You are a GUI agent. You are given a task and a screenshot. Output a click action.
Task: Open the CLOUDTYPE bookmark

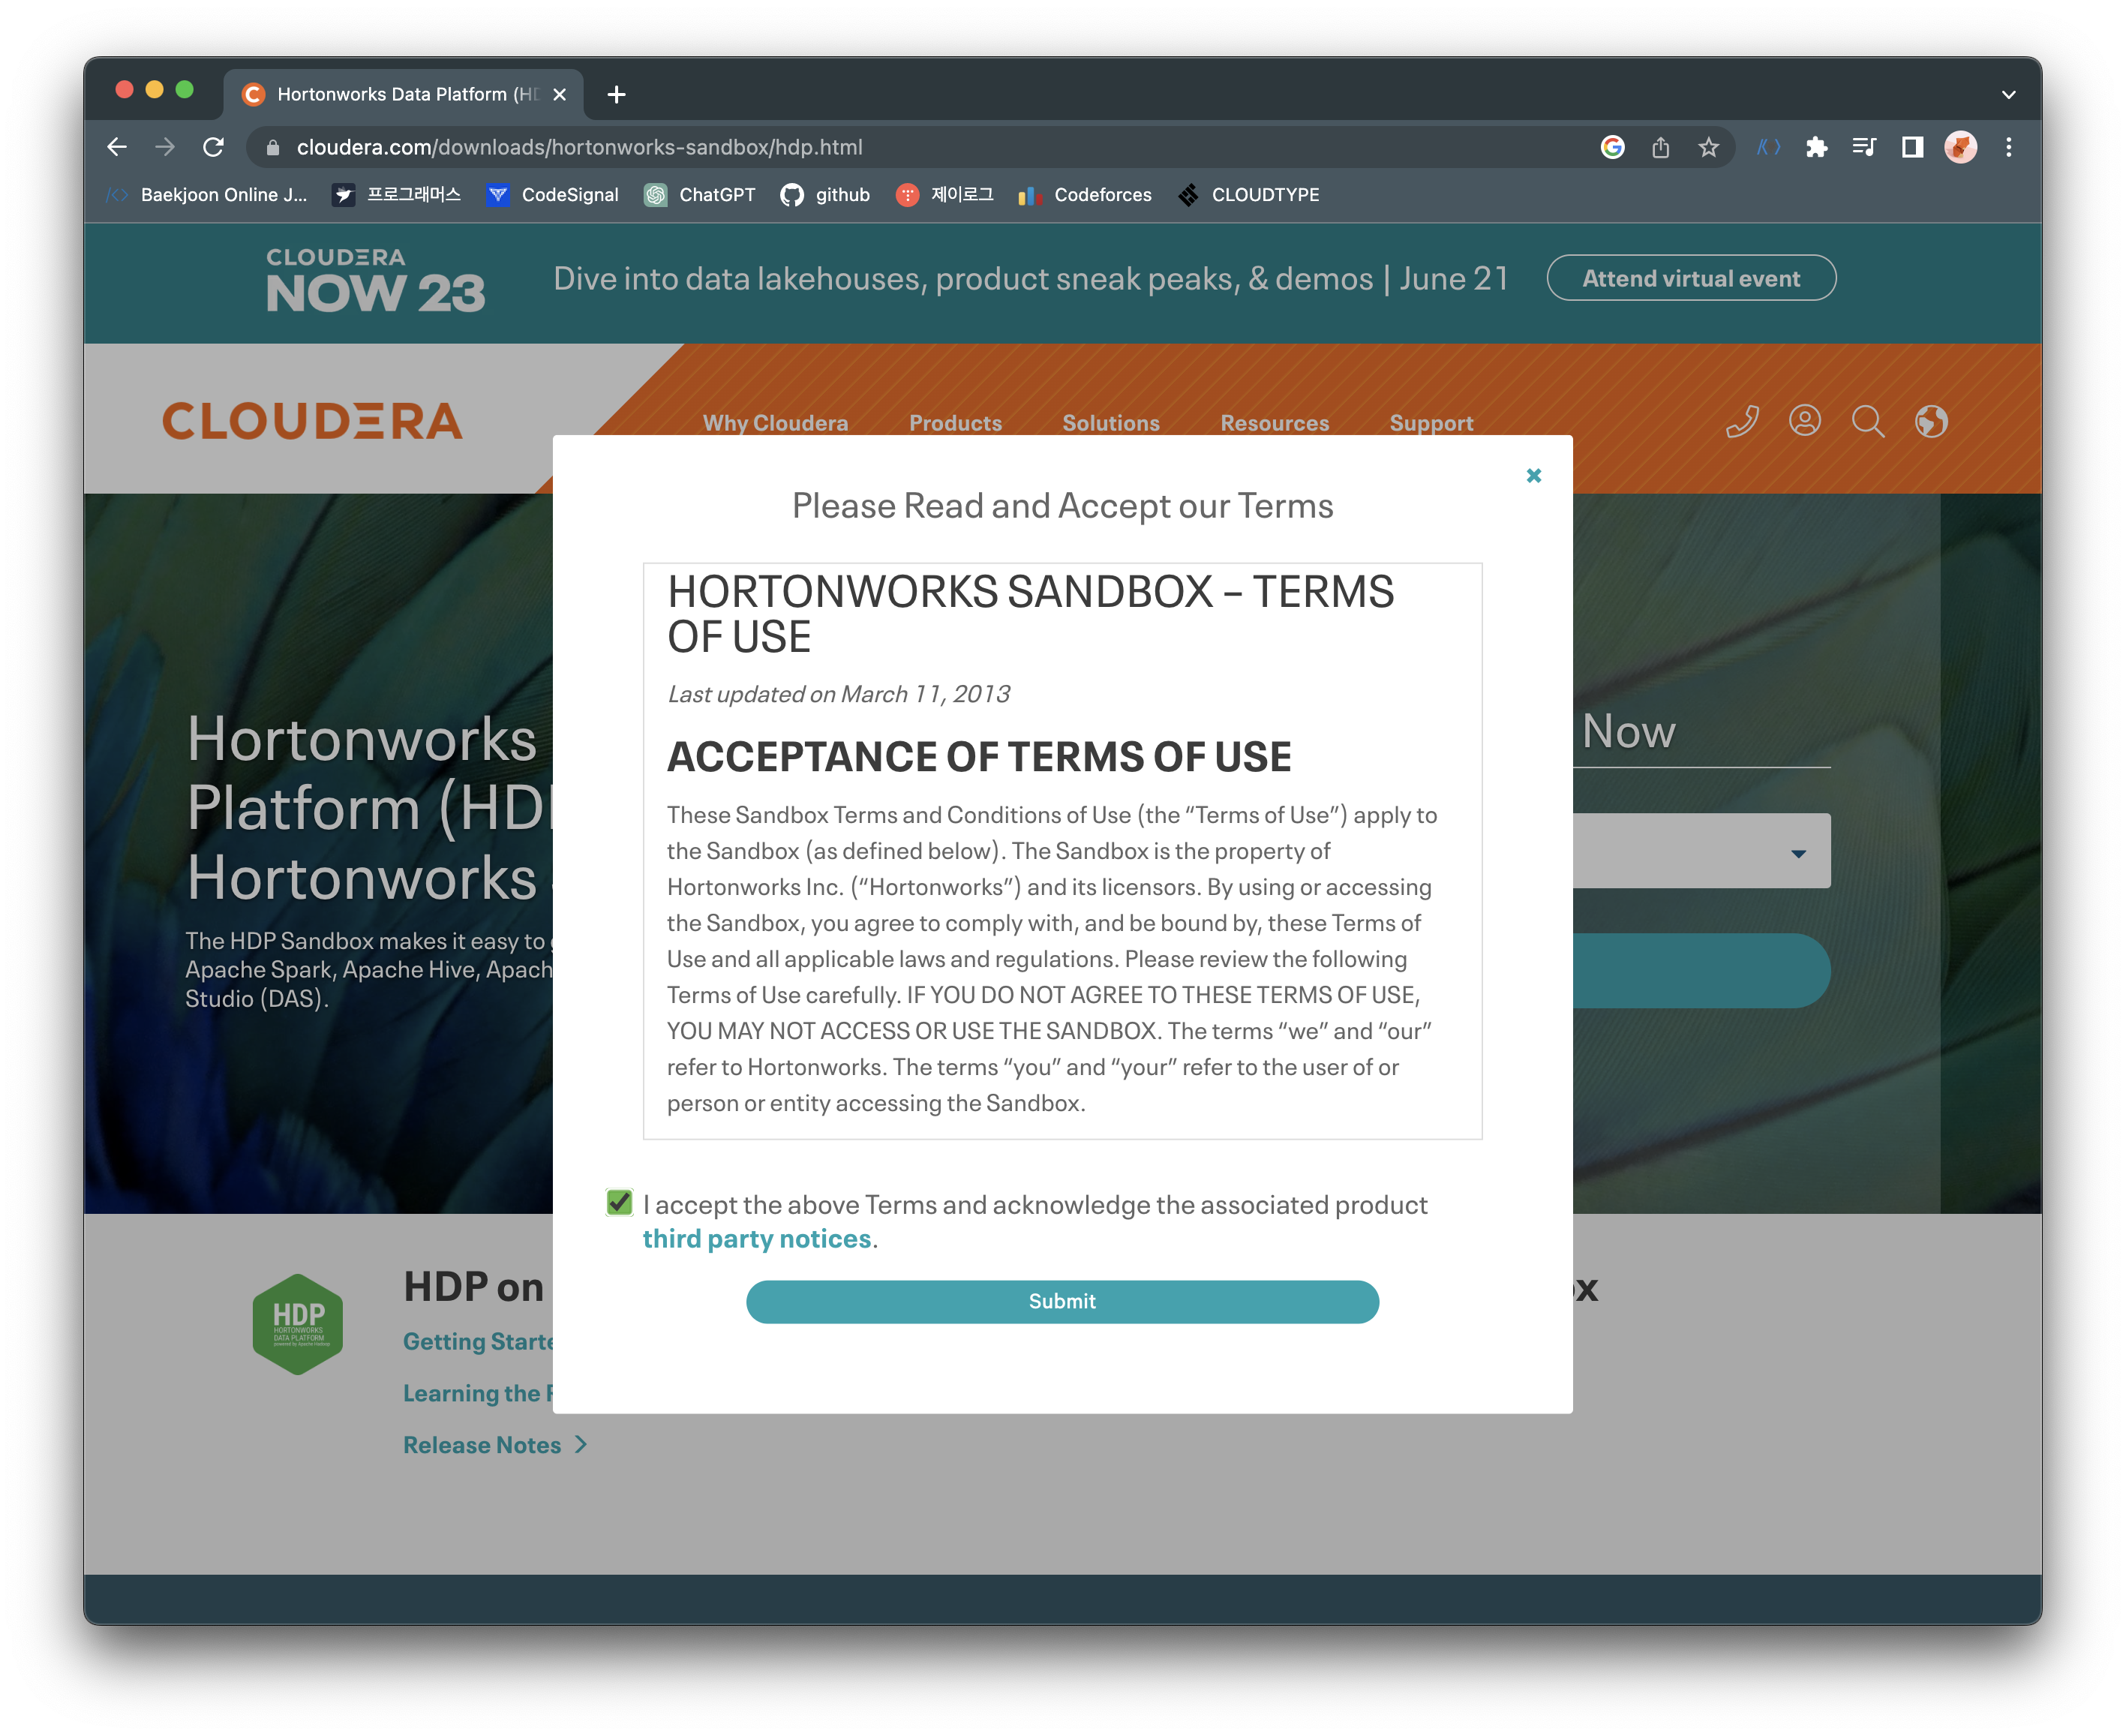(x=1249, y=195)
